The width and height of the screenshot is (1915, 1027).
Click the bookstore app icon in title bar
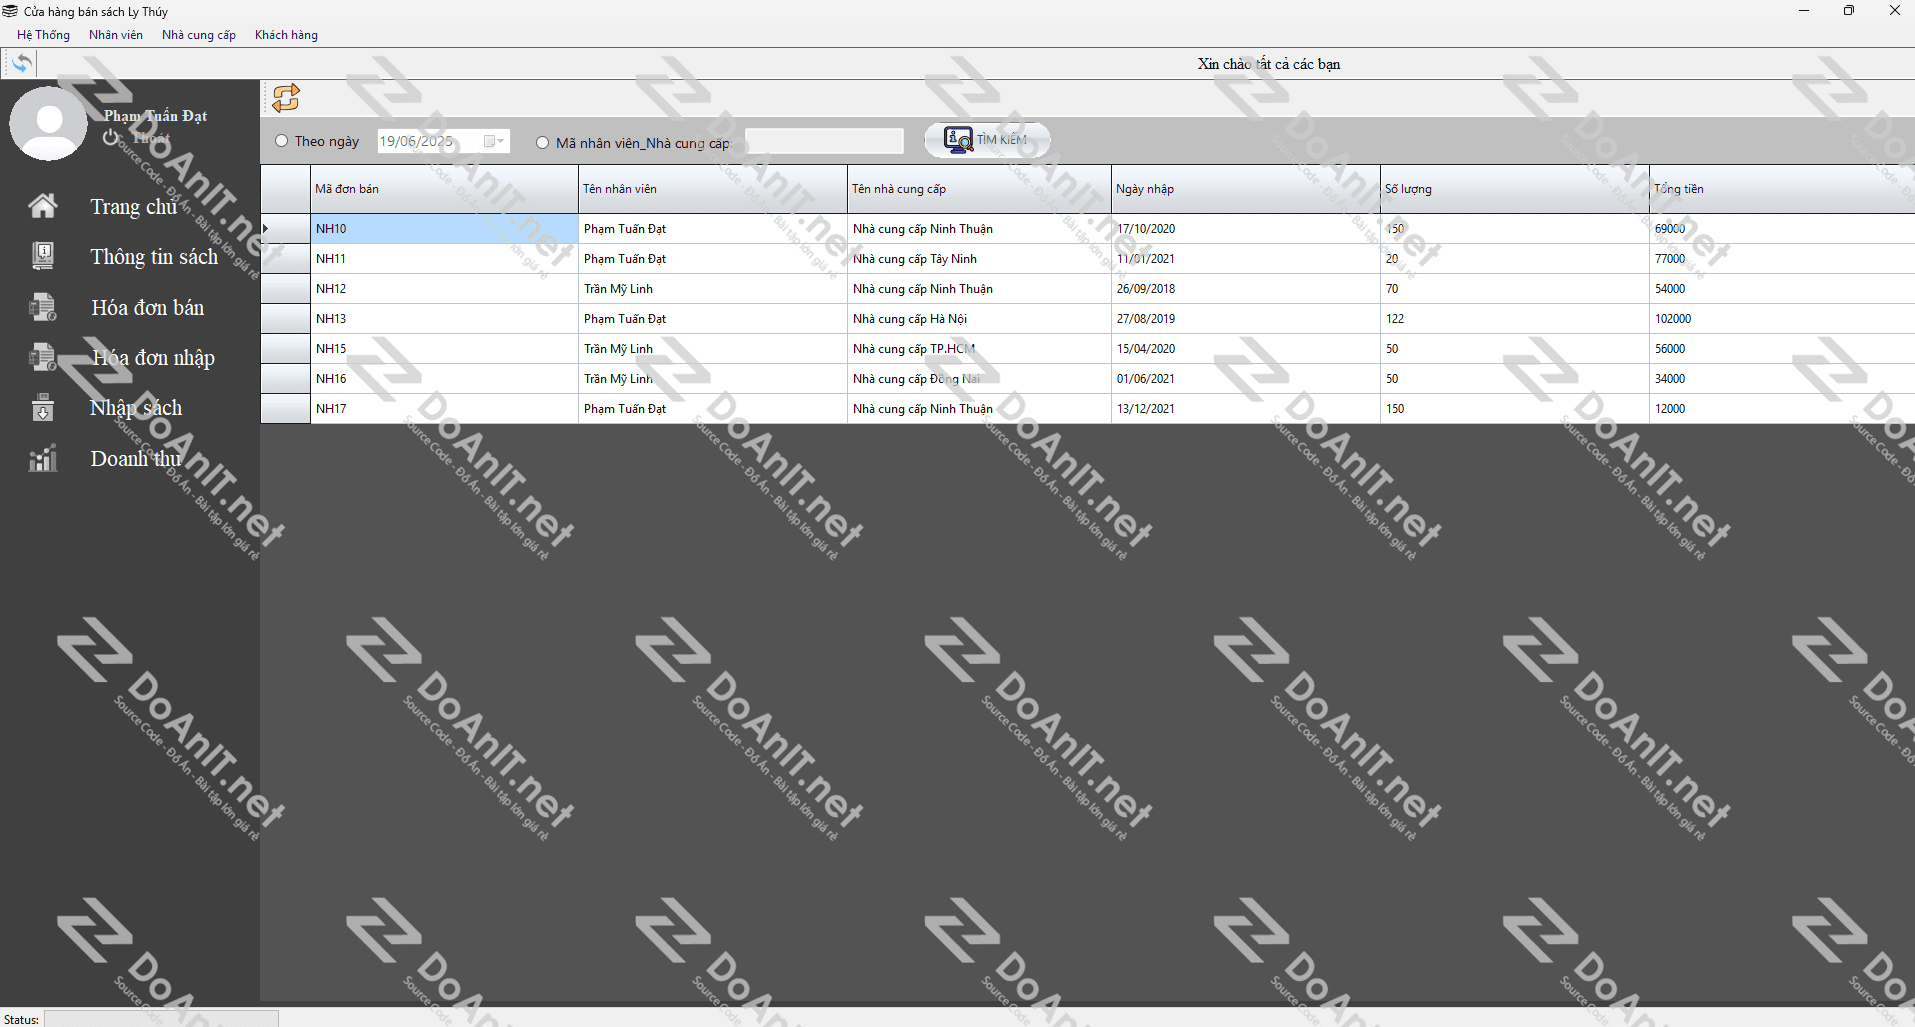[10, 11]
